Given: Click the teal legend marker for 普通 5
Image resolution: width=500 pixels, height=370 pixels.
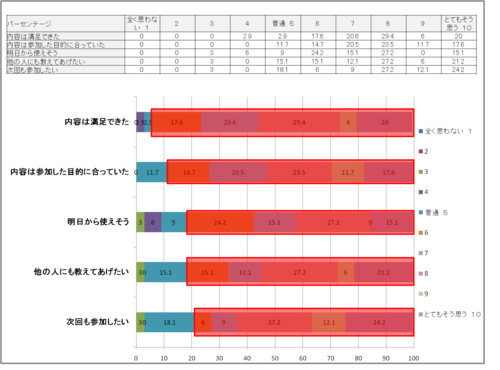Looking at the screenshot, I should point(421,213).
